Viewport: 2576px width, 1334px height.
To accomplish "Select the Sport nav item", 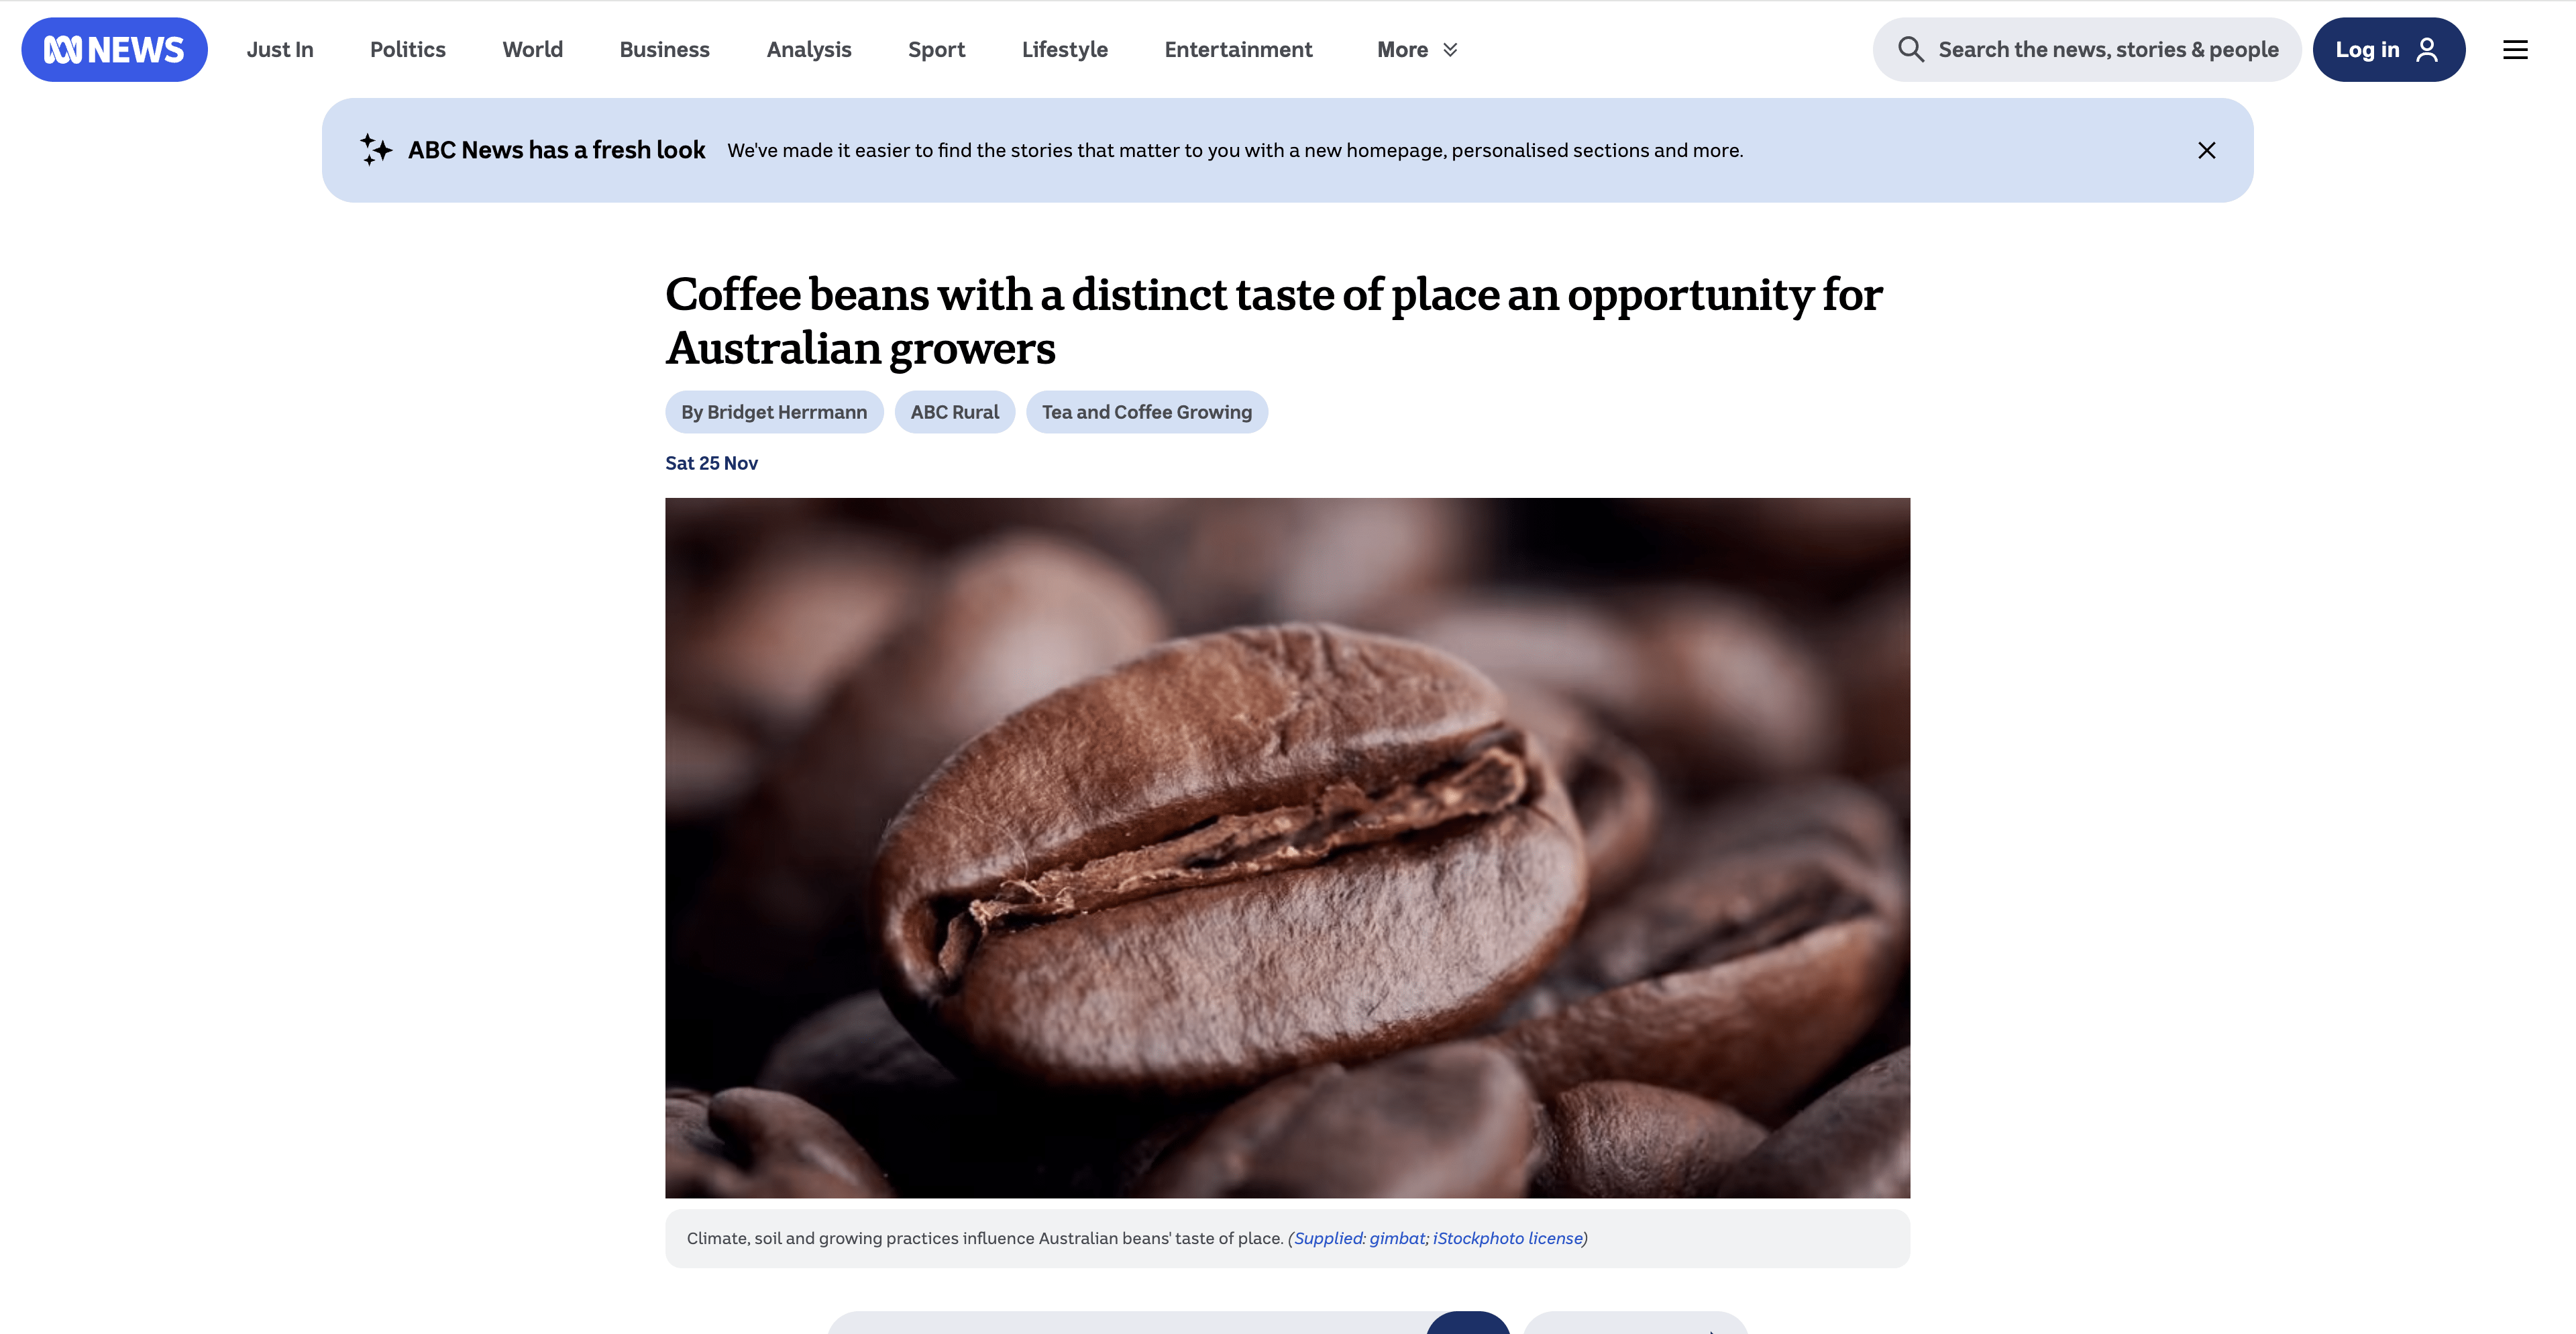I will pyautogui.click(x=936, y=49).
